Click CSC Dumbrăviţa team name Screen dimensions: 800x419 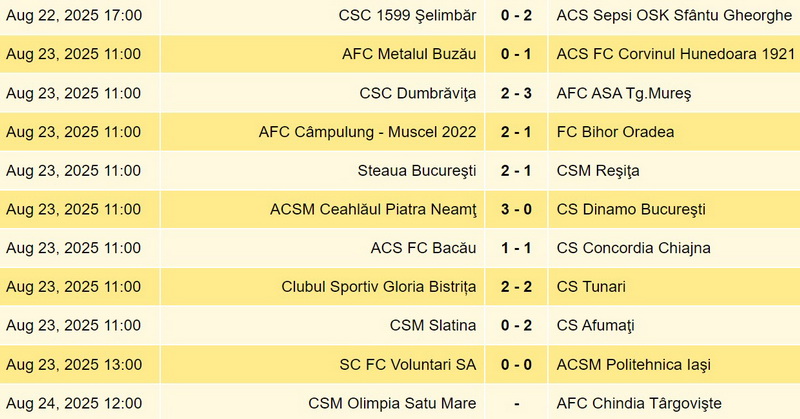[417, 93]
